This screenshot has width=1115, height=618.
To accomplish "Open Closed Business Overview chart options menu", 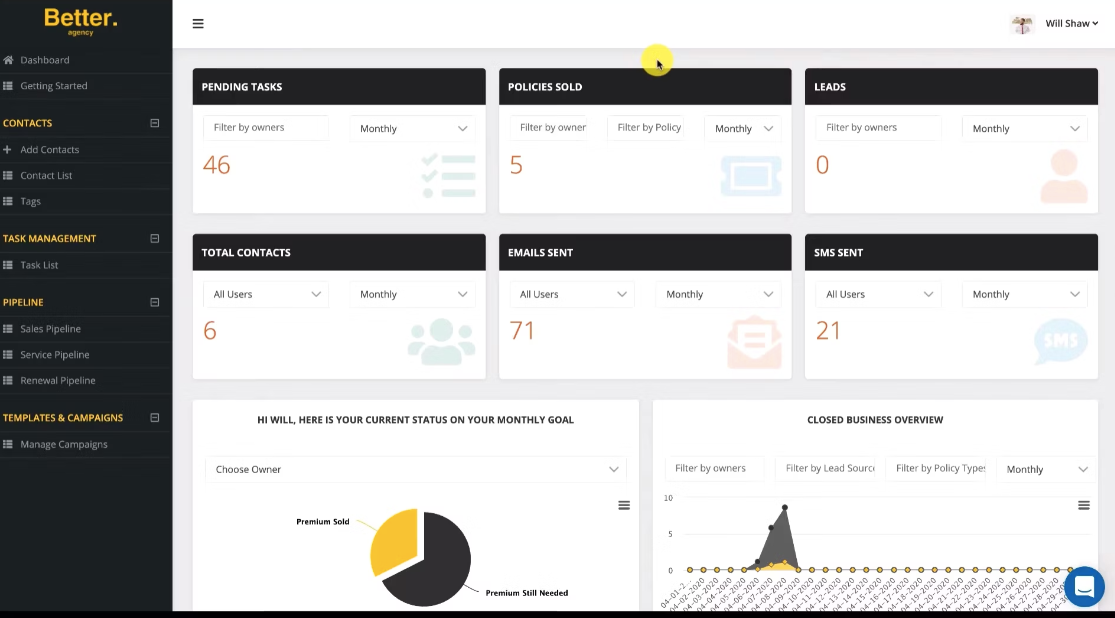I will [1083, 505].
